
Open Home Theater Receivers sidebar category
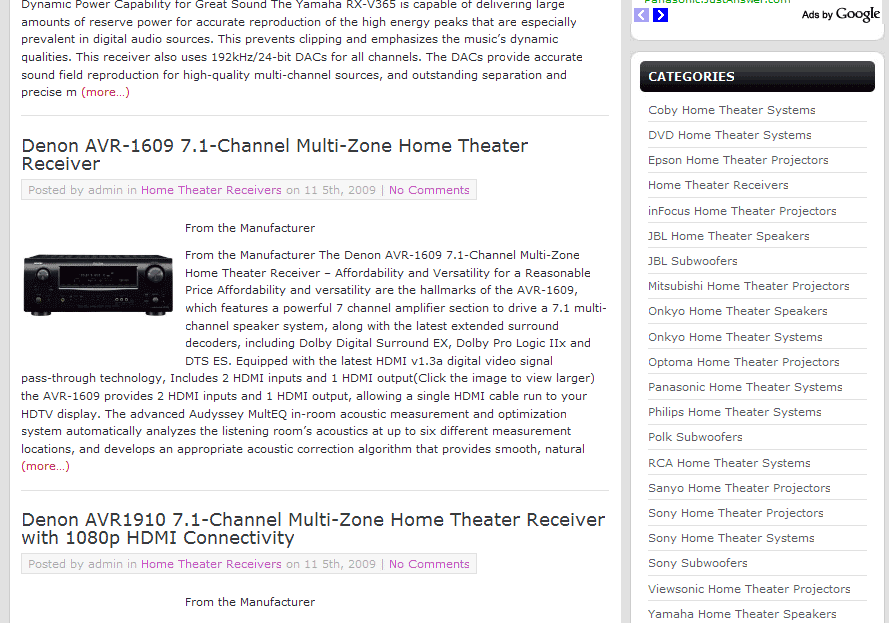[x=718, y=185]
